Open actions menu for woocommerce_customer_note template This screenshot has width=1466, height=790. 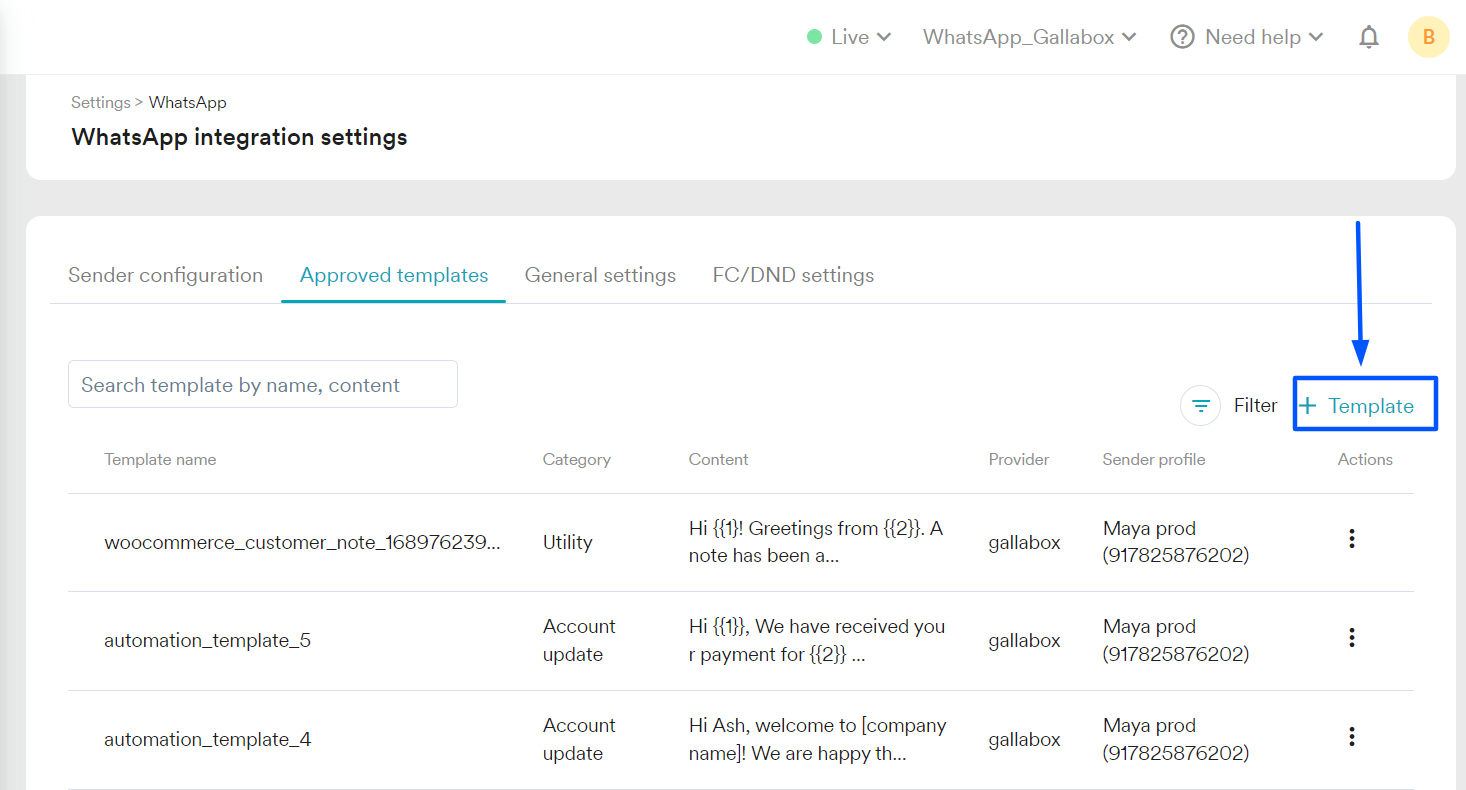pos(1351,539)
